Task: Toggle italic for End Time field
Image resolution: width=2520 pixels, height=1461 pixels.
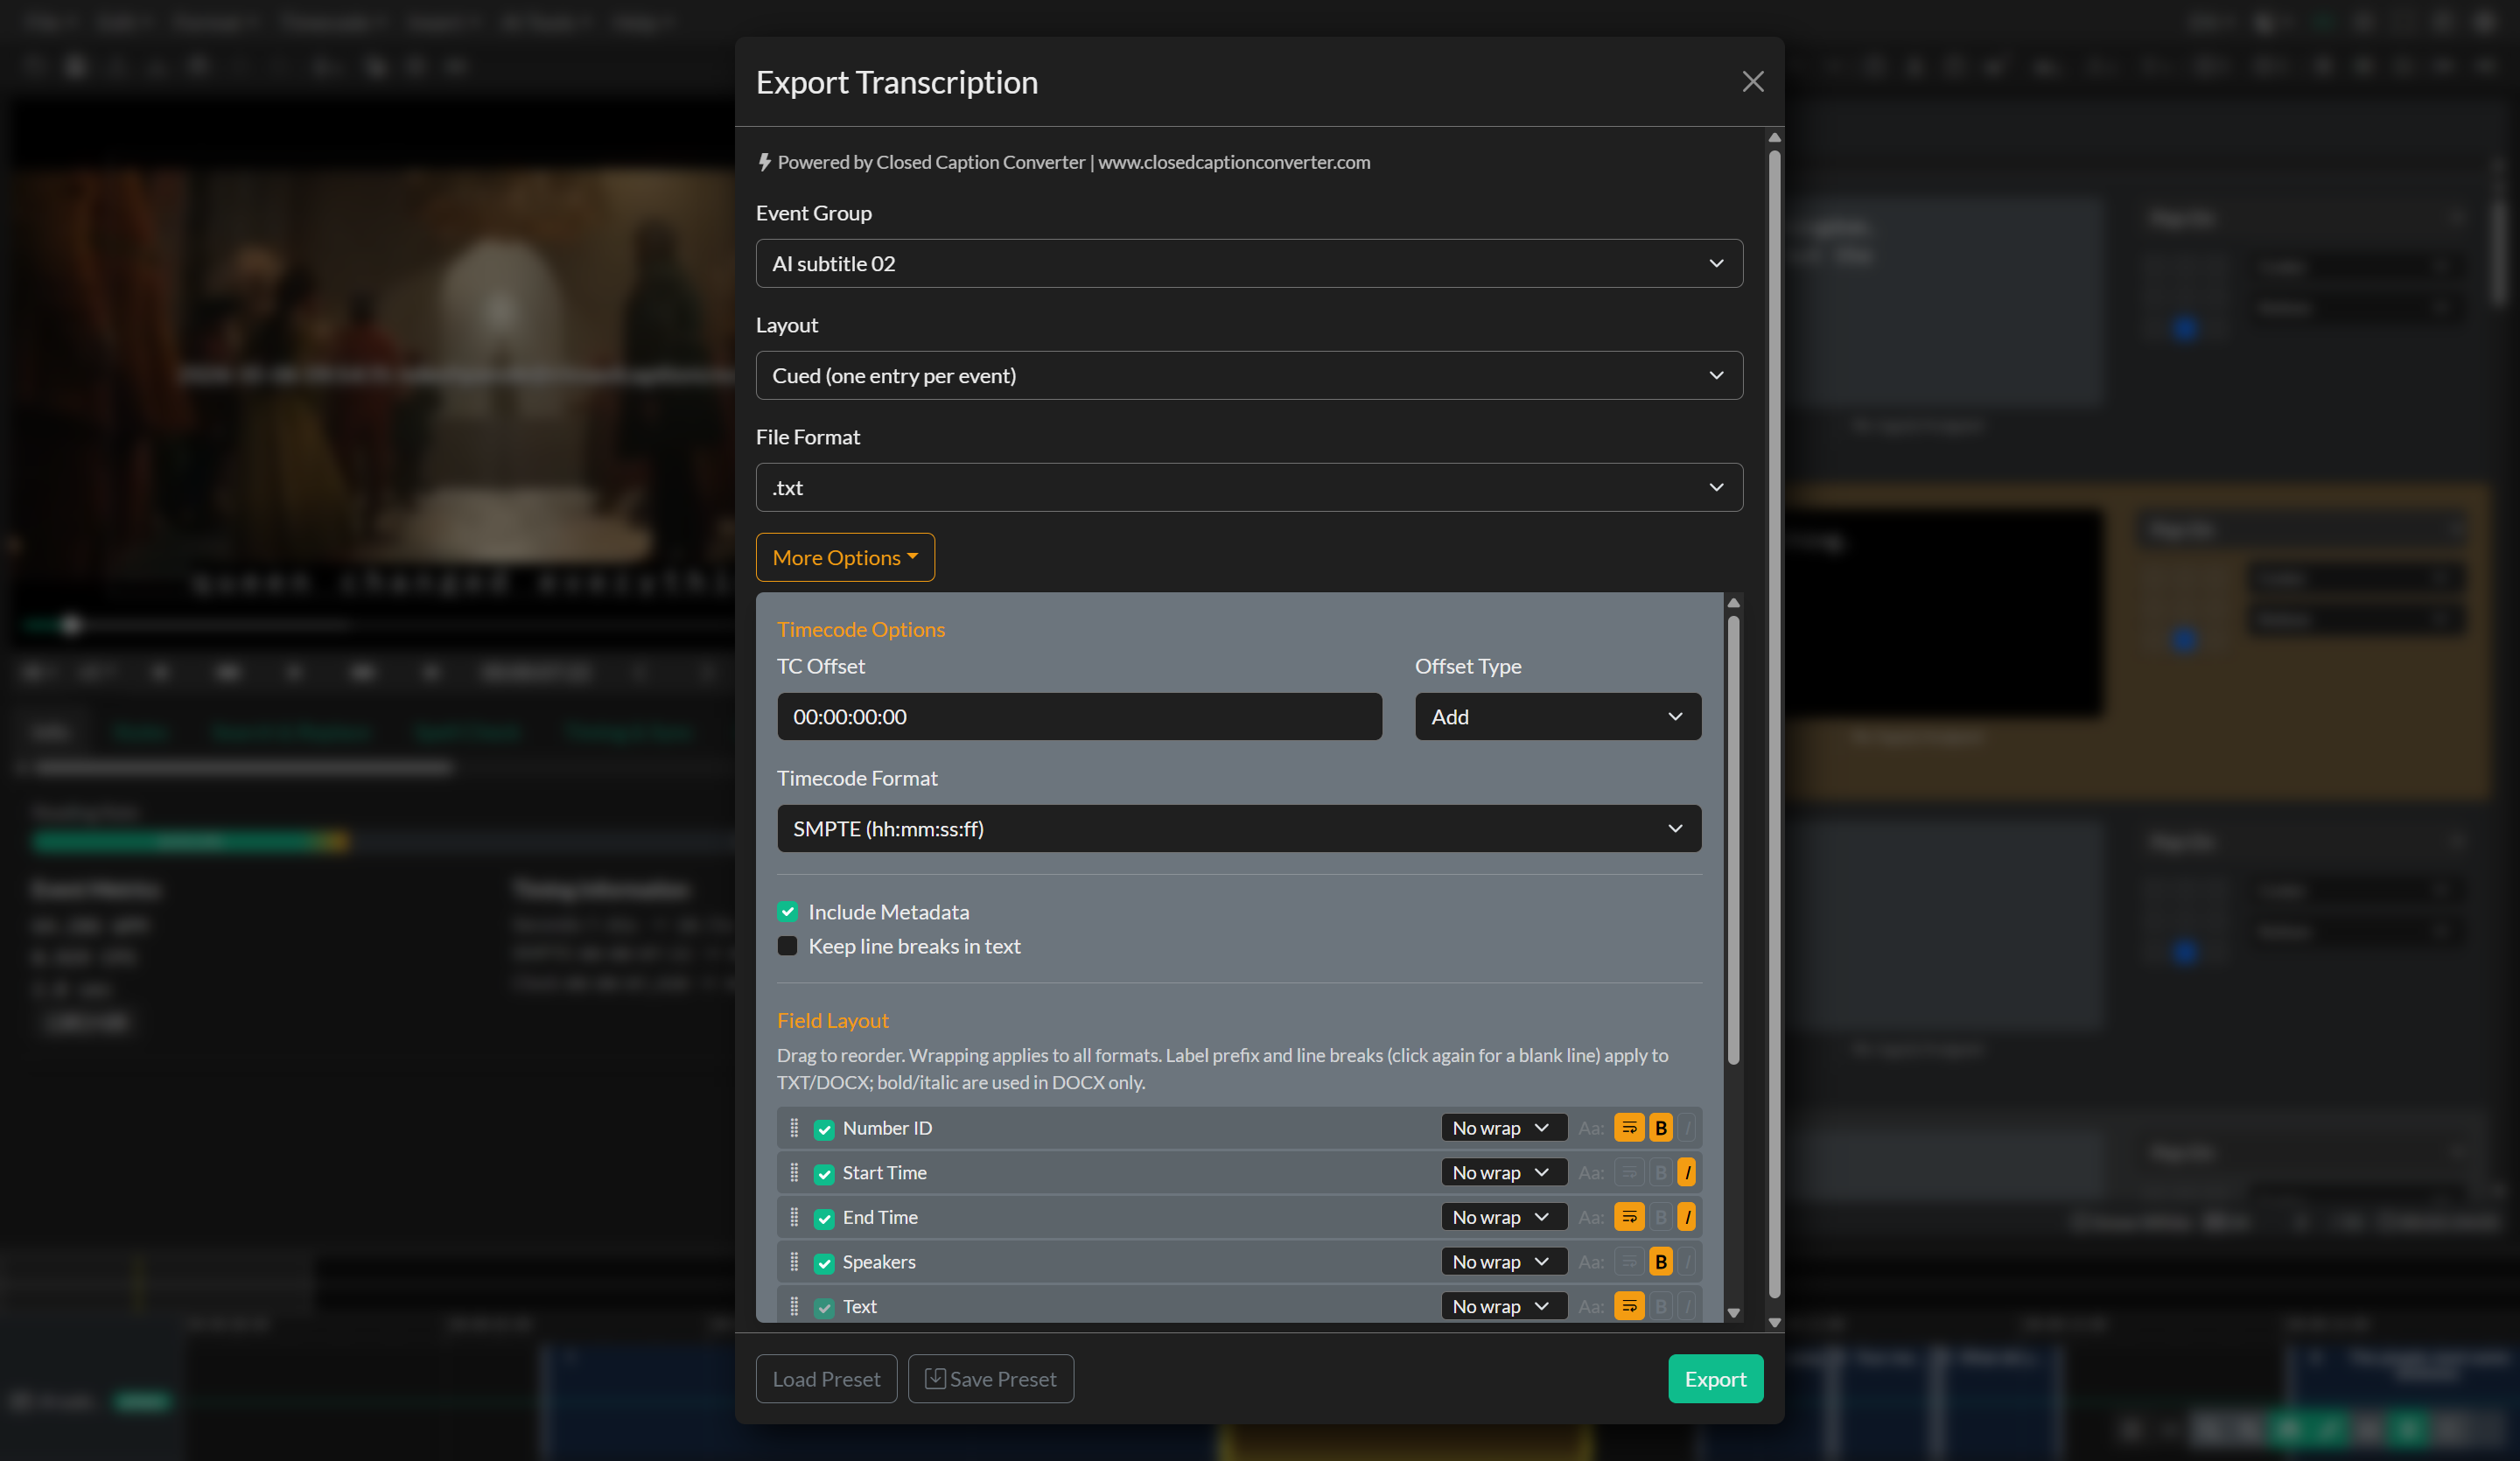Action: [1687, 1217]
